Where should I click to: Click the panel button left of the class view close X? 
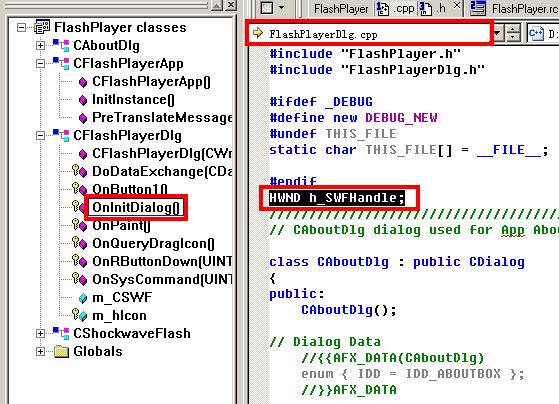coord(217,5)
